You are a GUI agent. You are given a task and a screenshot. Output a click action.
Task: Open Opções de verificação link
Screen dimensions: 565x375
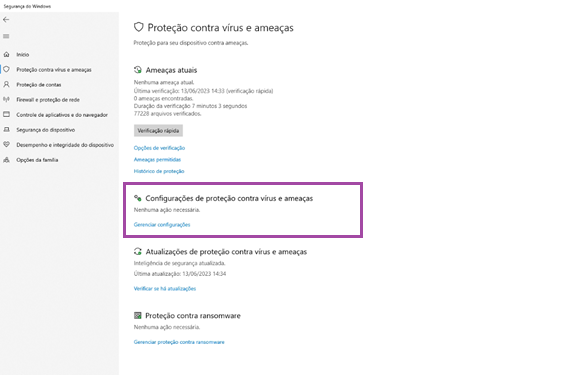coord(159,148)
